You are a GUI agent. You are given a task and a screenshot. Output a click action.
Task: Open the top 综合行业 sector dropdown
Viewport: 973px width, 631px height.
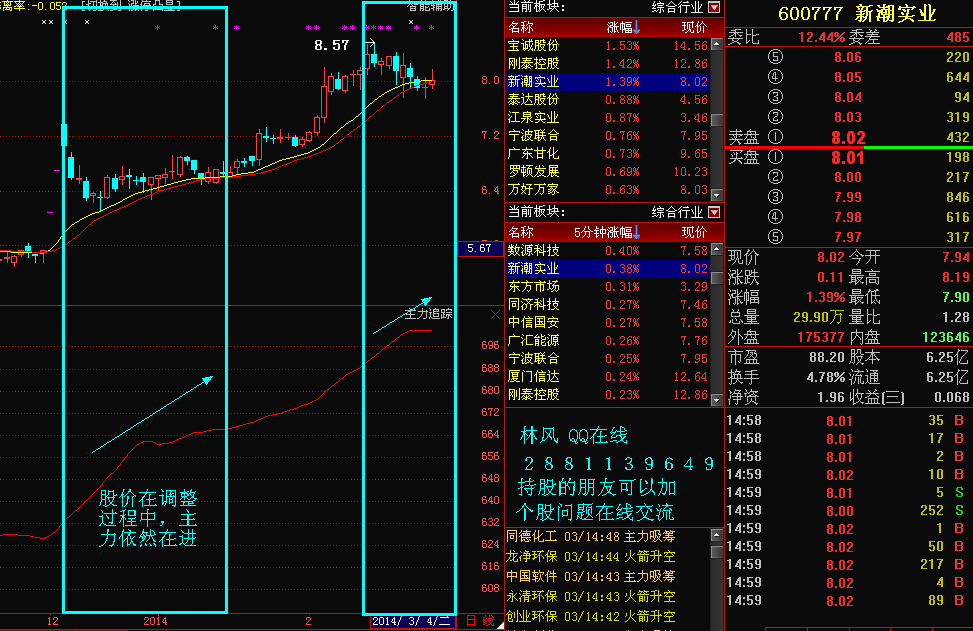point(713,8)
